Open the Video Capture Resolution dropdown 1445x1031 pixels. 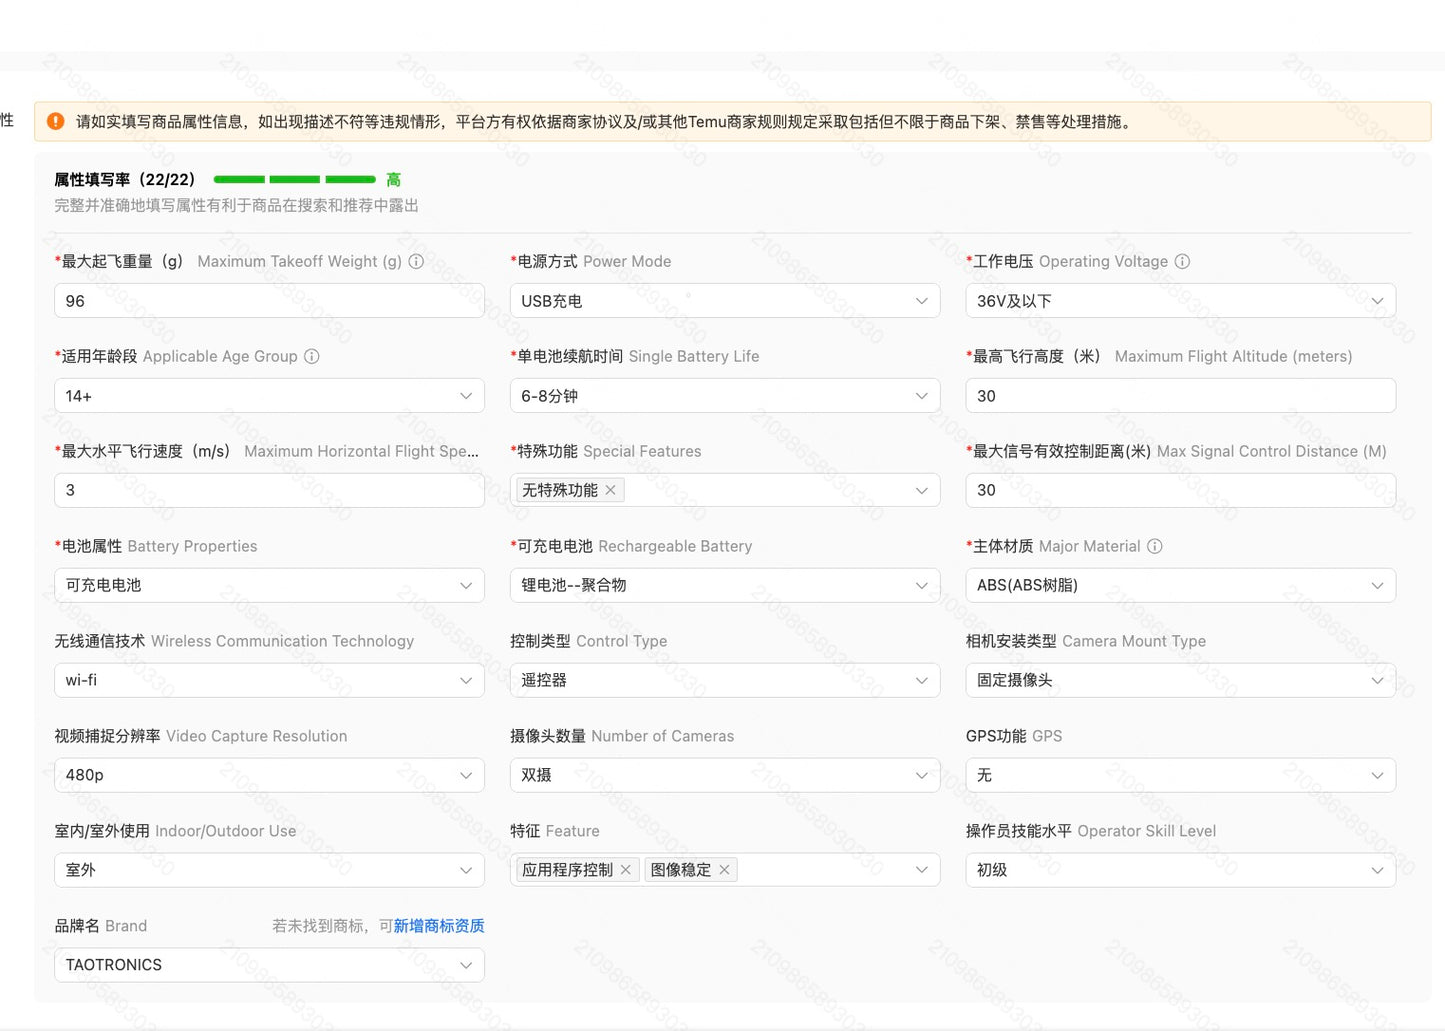click(269, 775)
